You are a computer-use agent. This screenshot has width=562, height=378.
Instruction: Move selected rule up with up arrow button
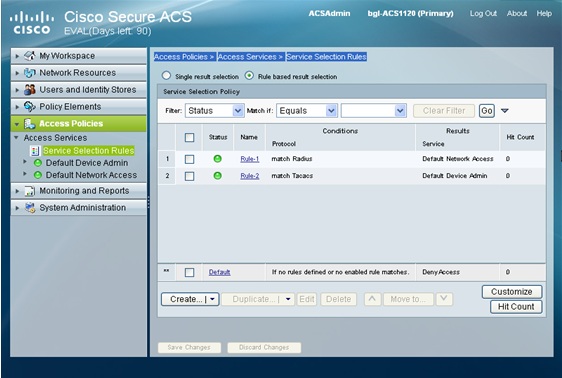click(372, 299)
